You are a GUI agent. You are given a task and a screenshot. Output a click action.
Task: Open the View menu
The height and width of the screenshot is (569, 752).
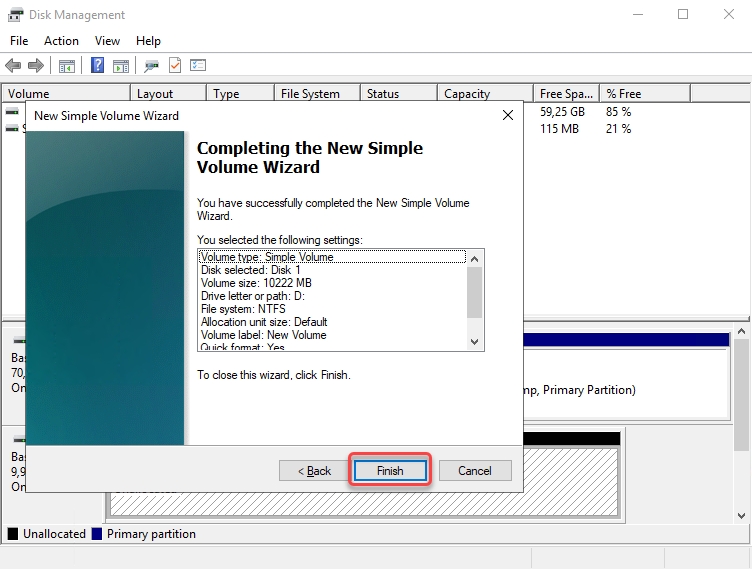point(107,41)
